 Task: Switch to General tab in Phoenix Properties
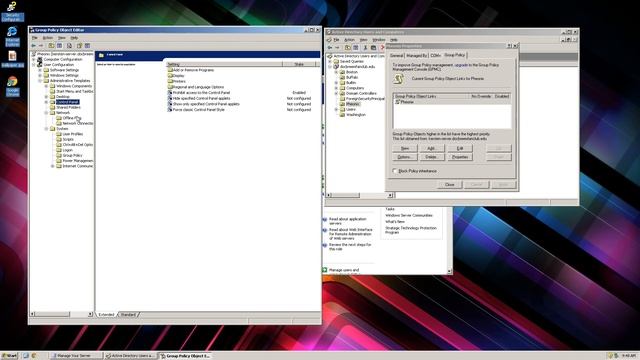point(396,55)
